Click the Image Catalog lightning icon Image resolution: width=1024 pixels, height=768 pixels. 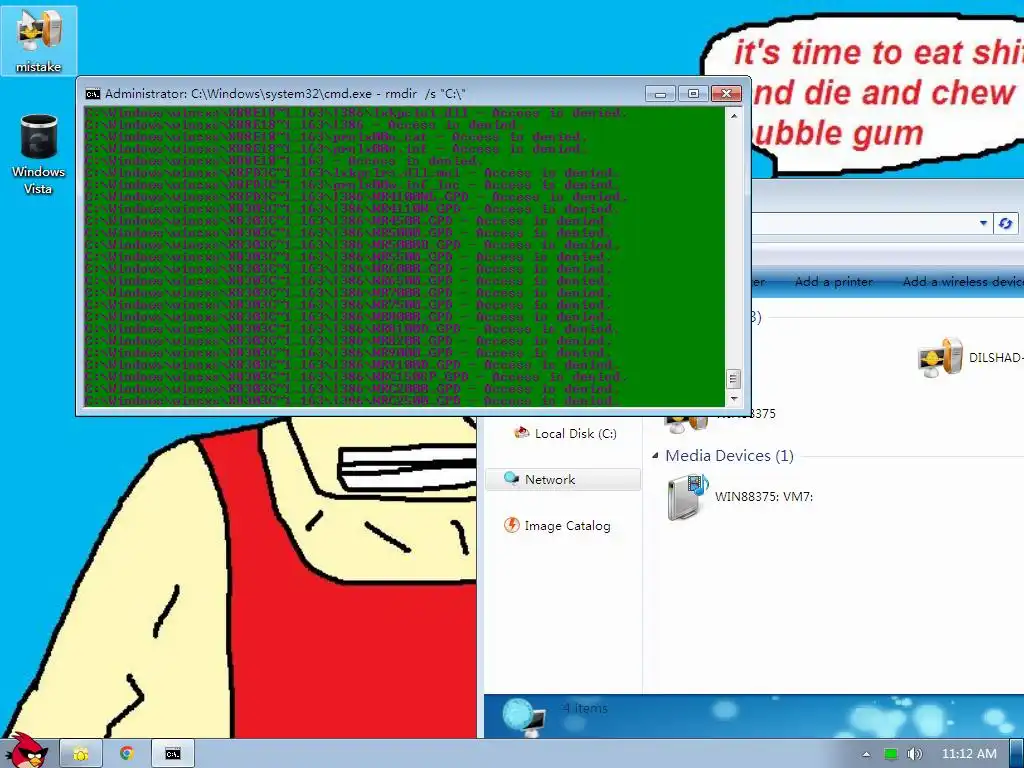tap(511, 525)
